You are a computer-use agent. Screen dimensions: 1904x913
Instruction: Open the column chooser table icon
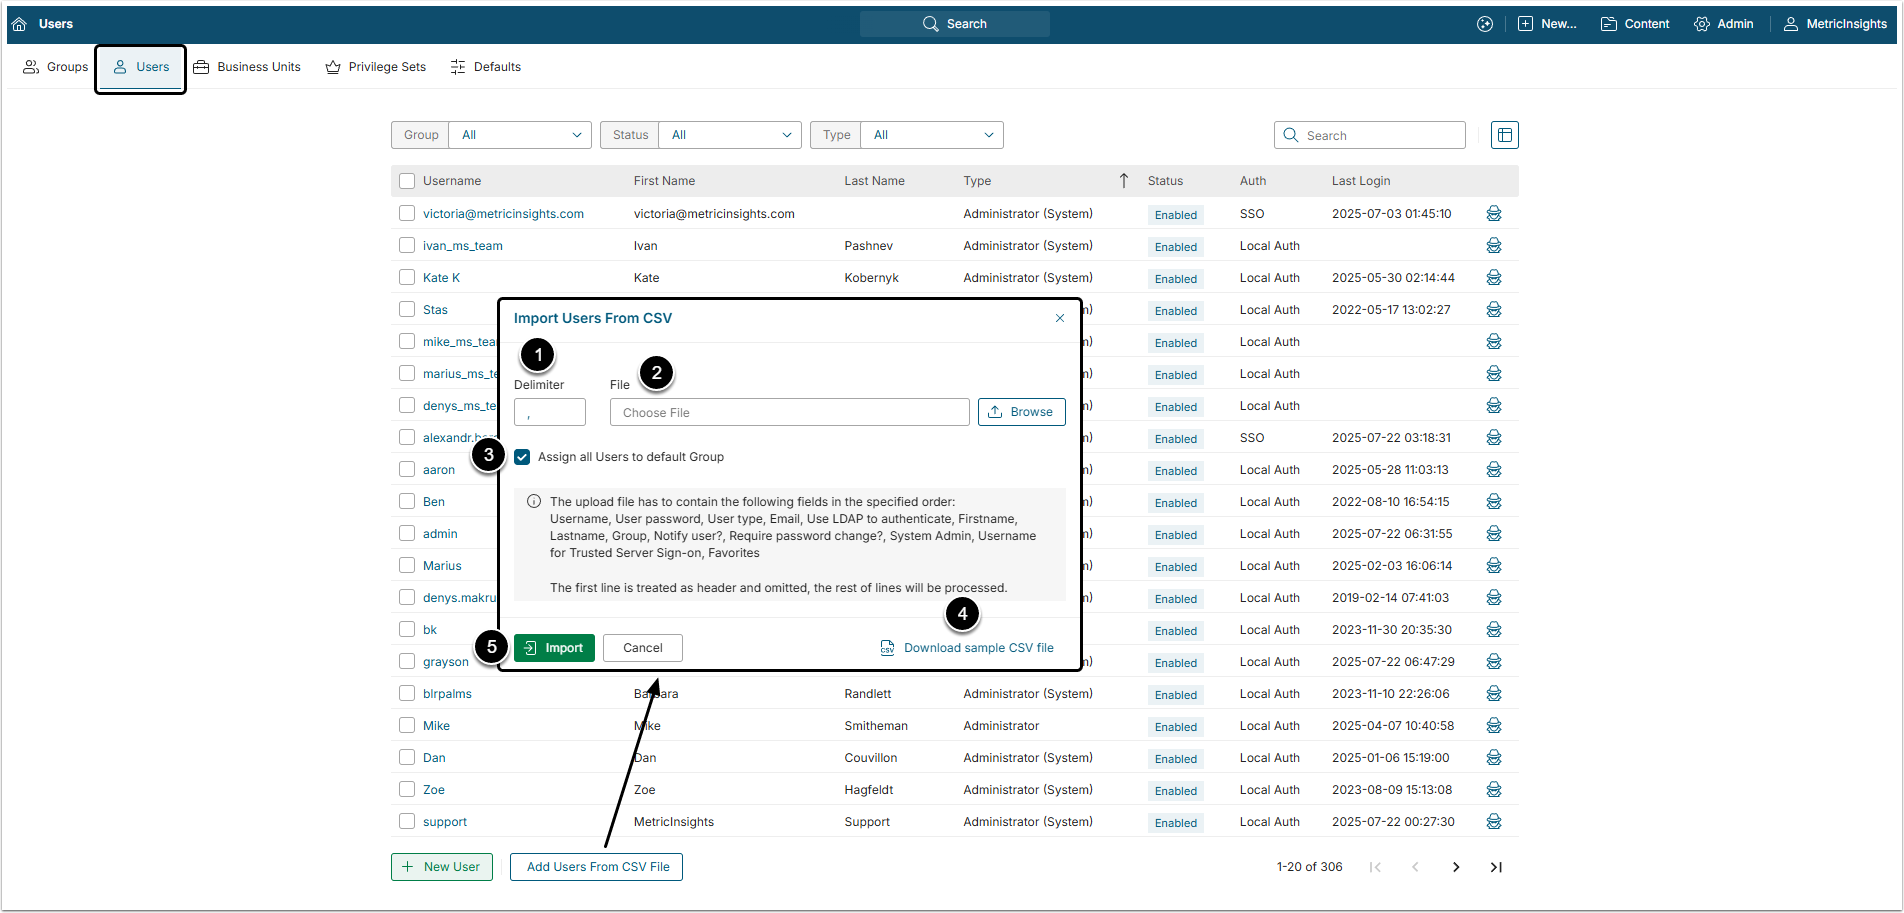1504,135
